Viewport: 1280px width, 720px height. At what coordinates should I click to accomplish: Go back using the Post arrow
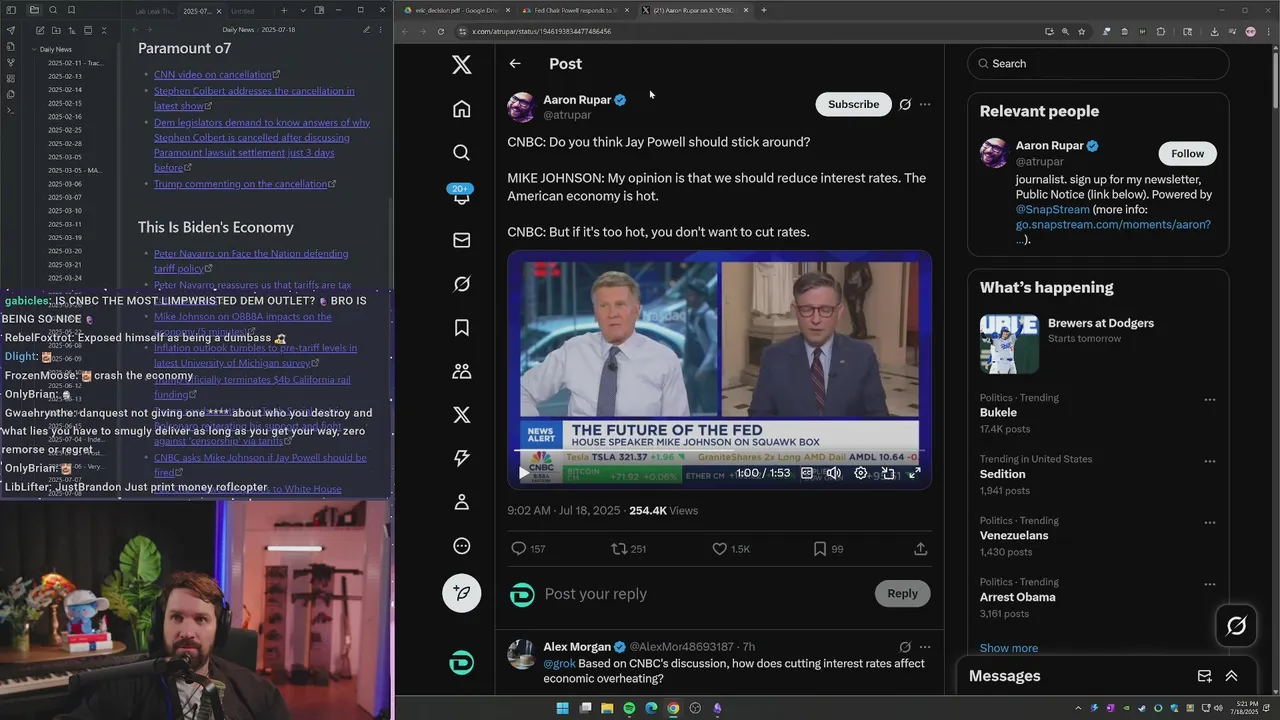pyautogui.click(x=515, y=63)
